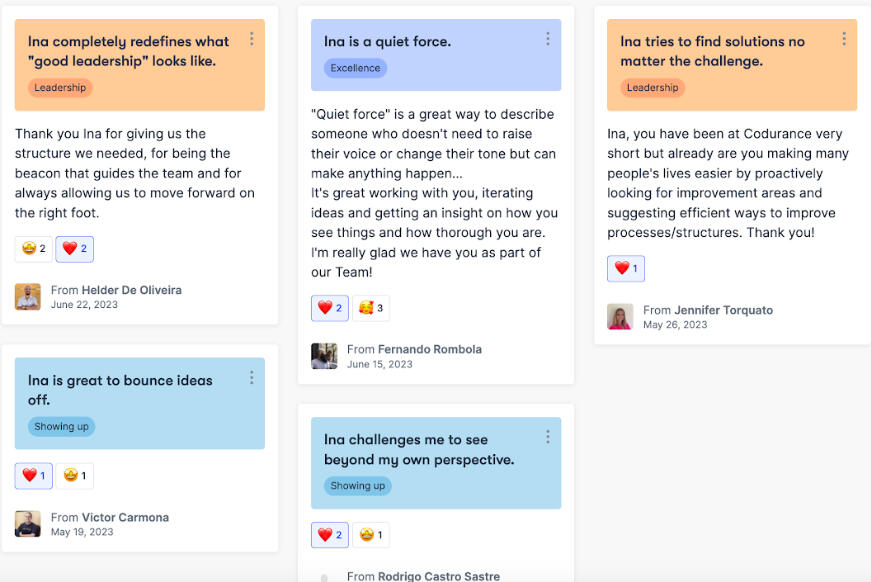The height and width of the screenshot is (582, 871).
Task: Open options menu on "redefines good leadership" card
Action: pyautogui.click(x=251, y=39)
